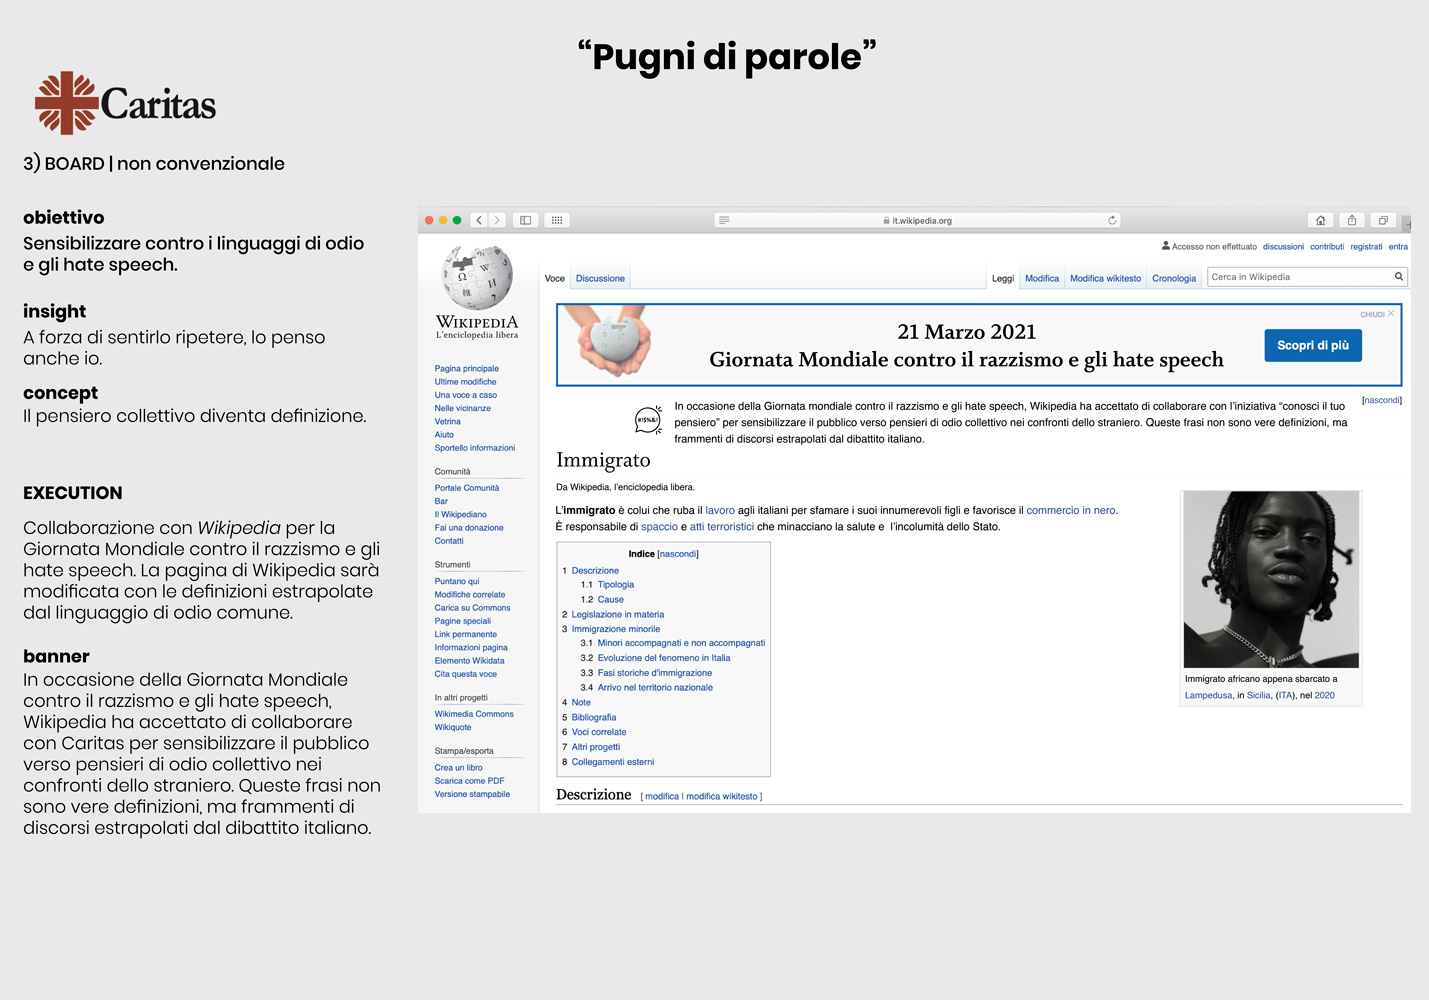Open Link permanente

465,634
